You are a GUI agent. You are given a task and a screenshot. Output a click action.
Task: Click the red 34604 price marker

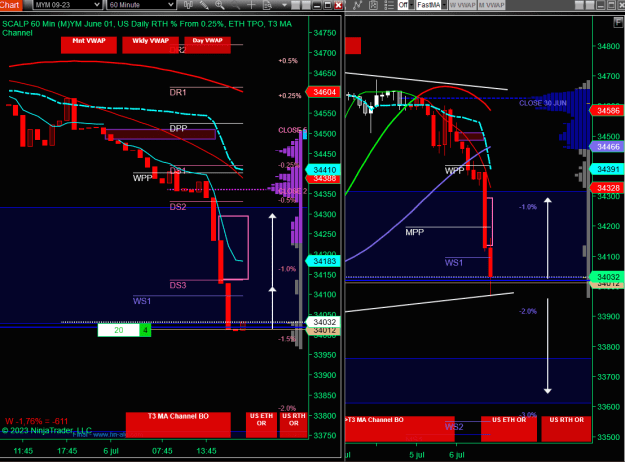point(323,92)
